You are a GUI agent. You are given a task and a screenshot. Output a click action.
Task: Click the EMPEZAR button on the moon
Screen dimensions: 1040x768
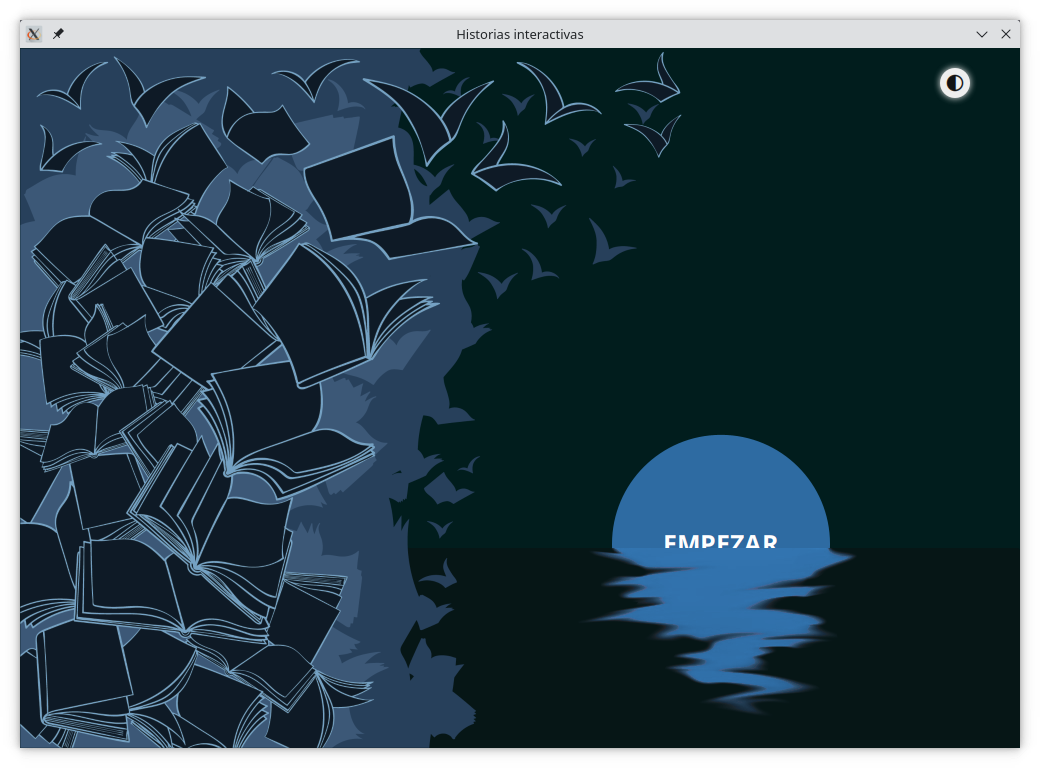720,541
